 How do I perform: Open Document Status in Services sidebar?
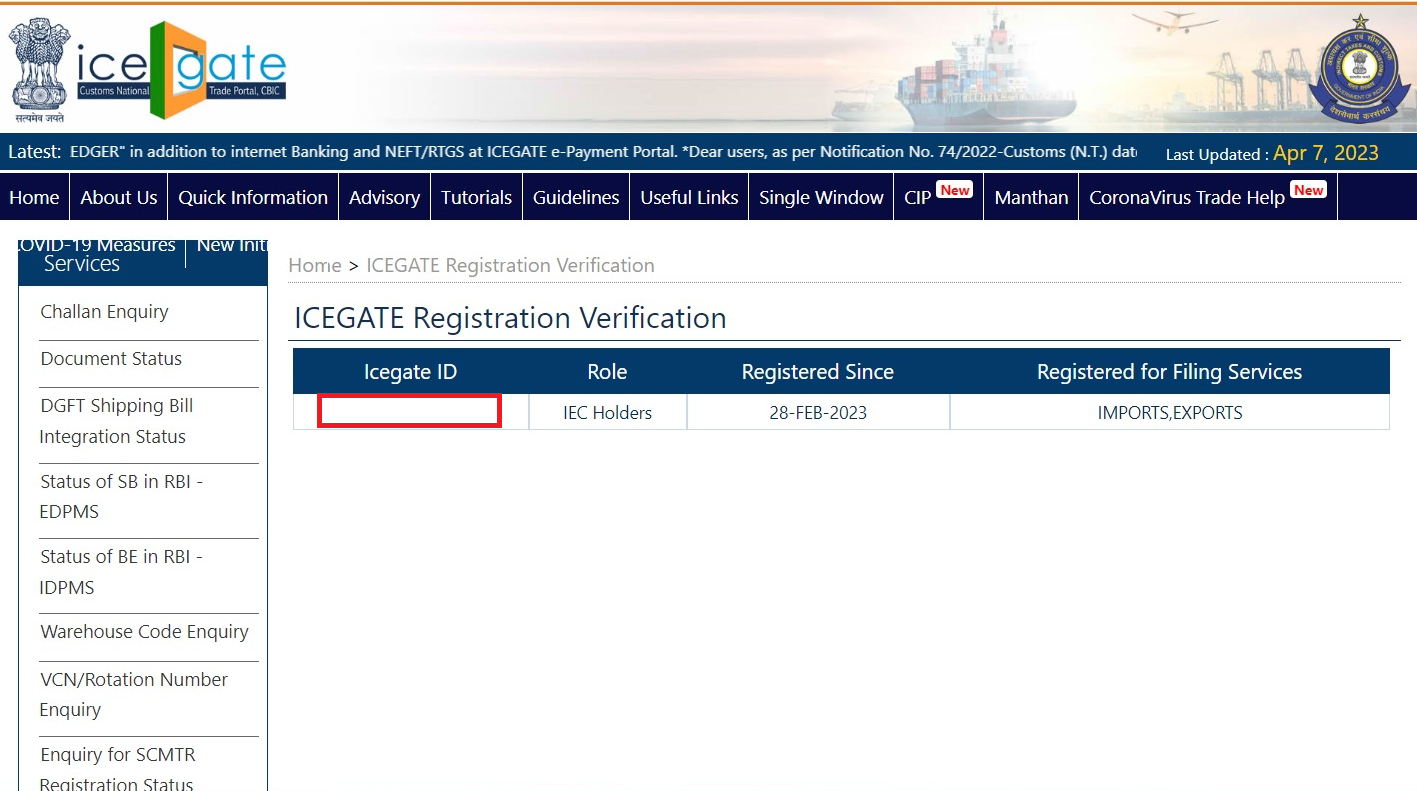click(x=111, y=359)
